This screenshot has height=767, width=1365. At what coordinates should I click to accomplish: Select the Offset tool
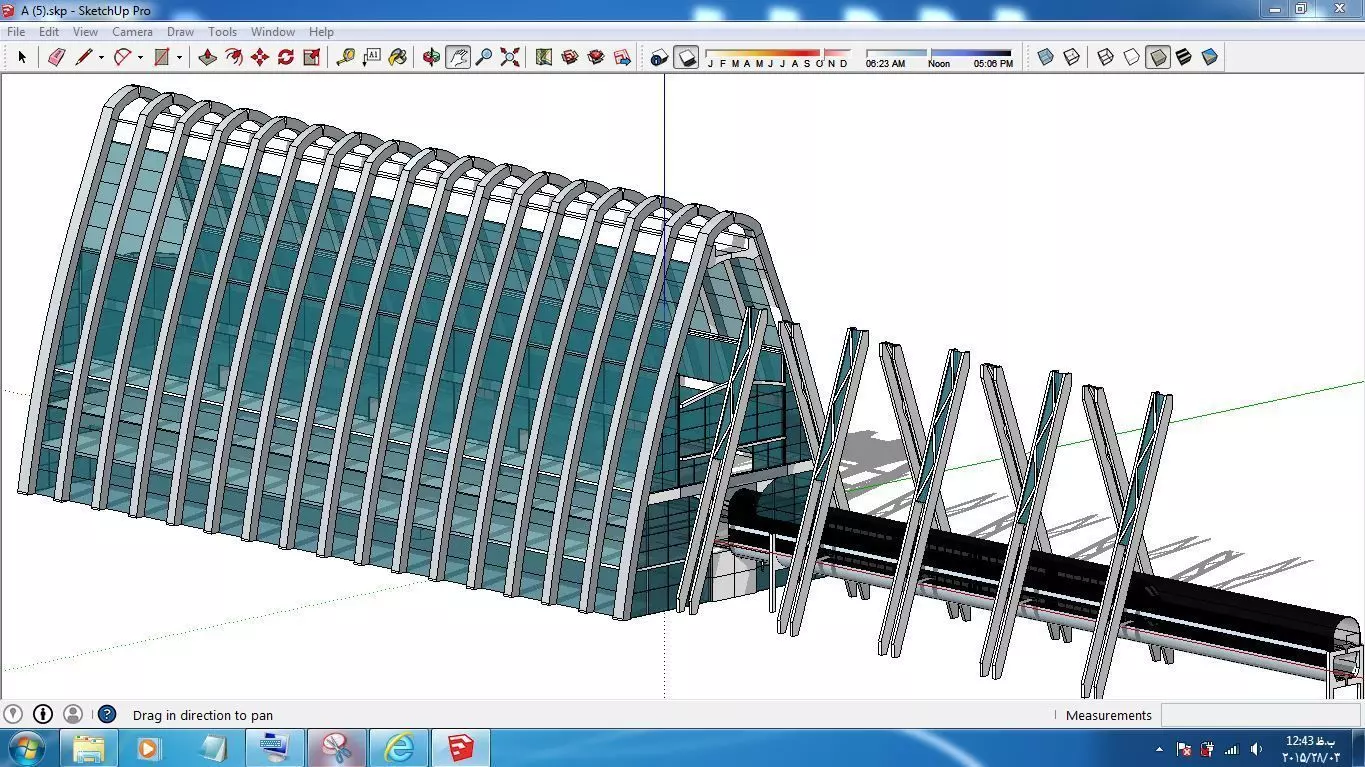233,57
